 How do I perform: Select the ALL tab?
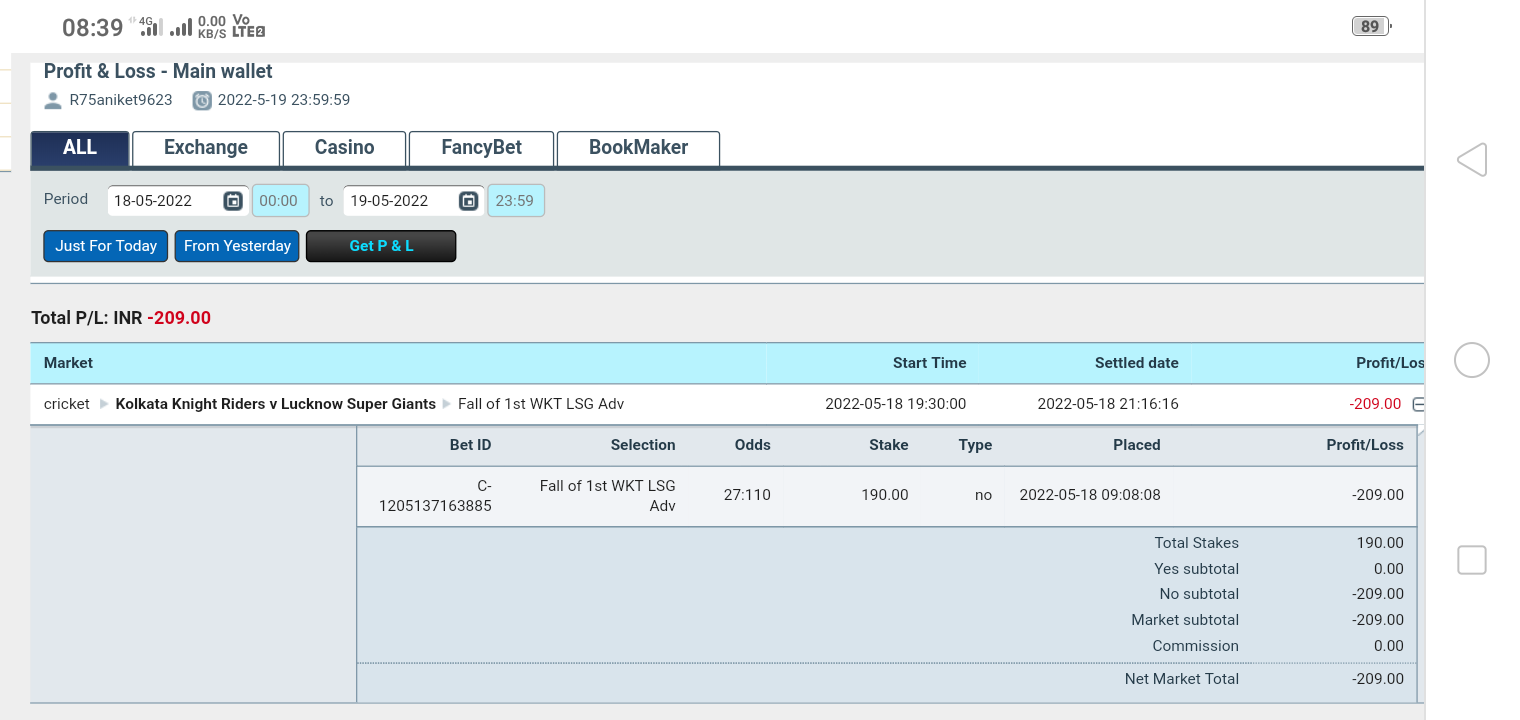coord(80,148)
